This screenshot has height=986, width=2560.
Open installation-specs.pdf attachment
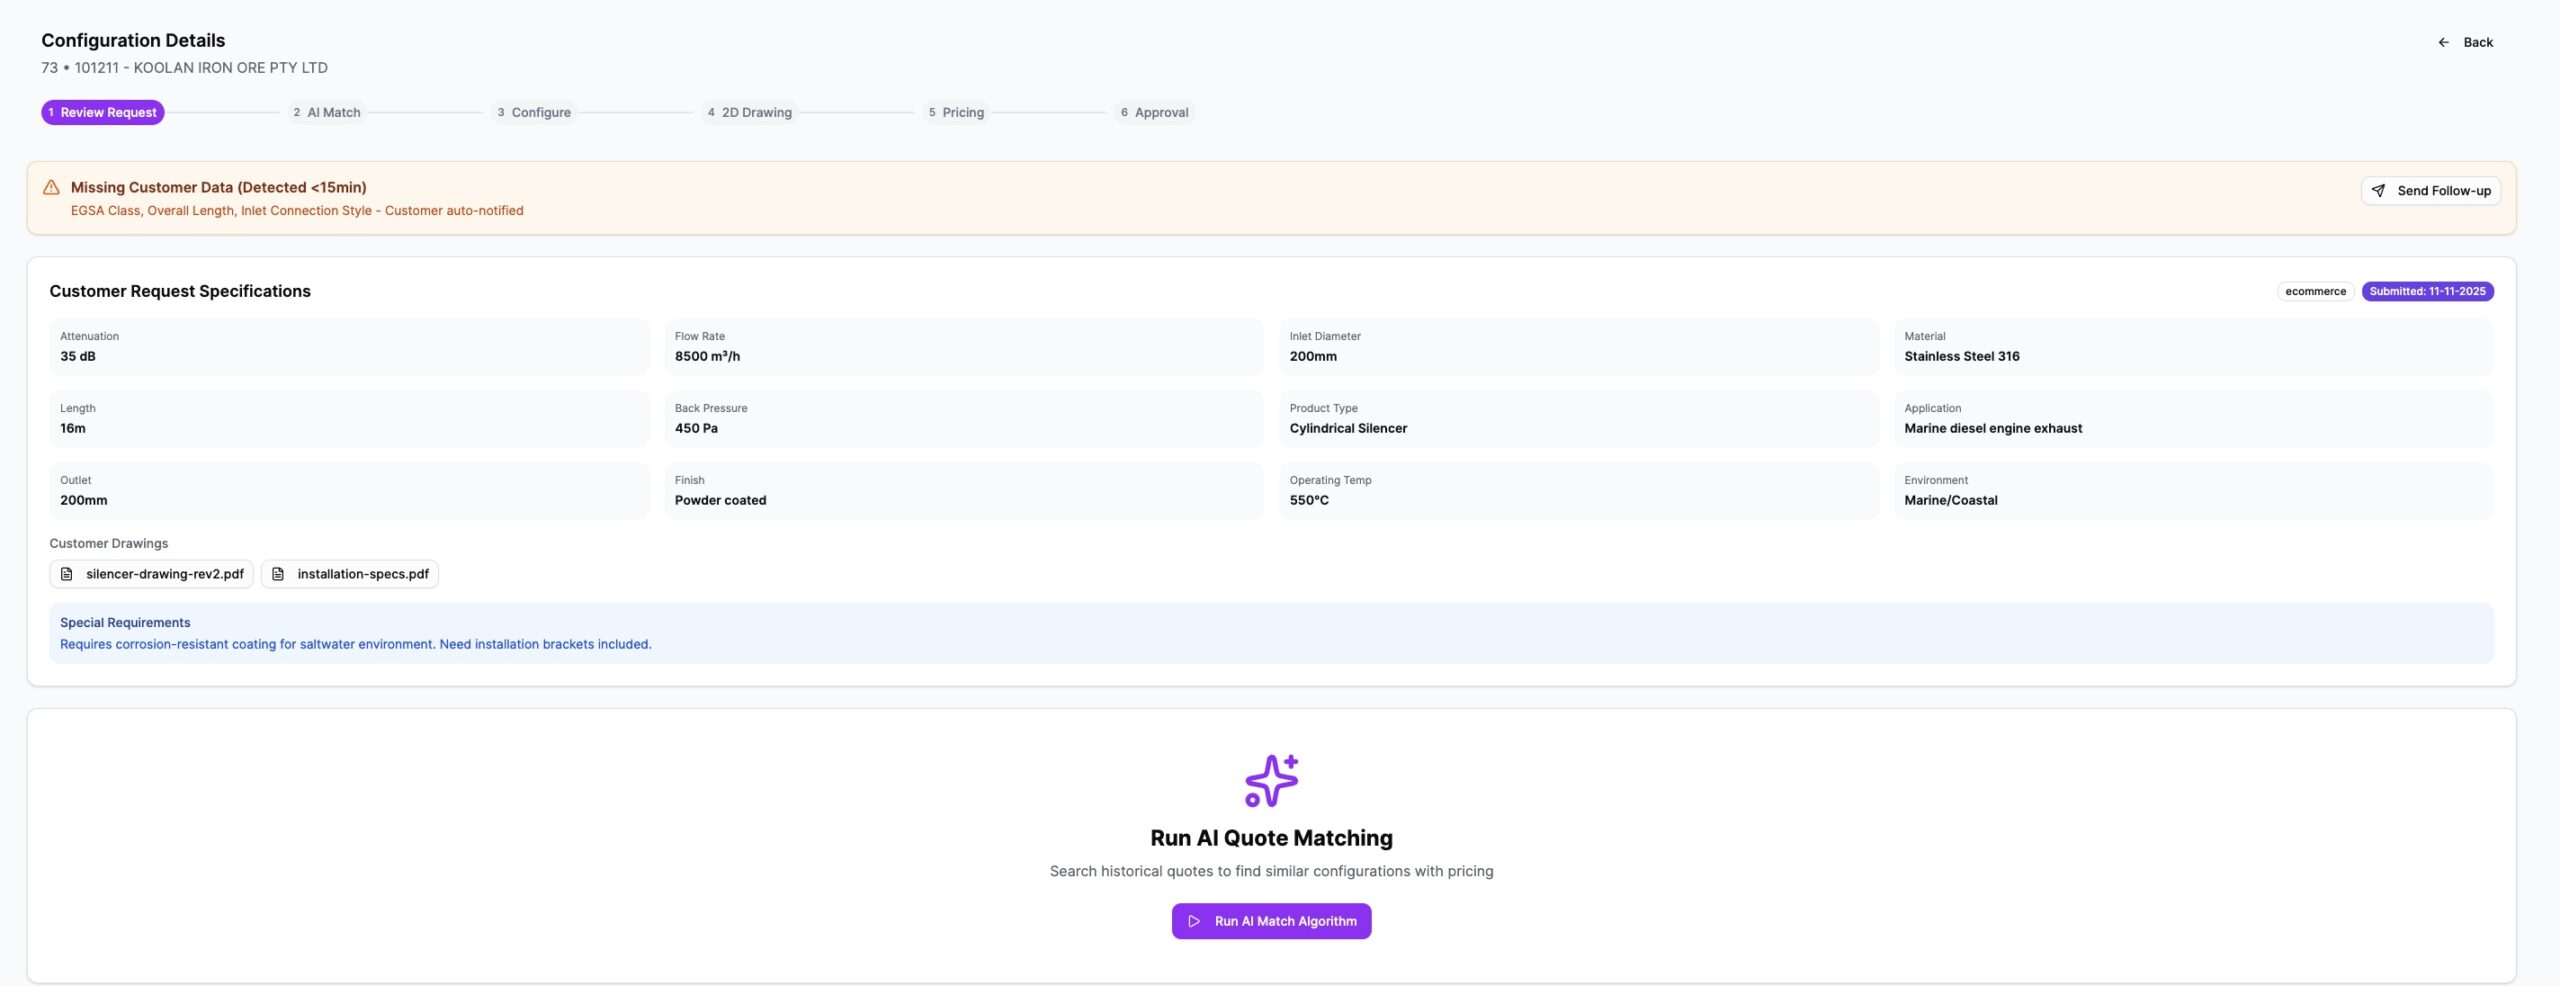(349, 574)
